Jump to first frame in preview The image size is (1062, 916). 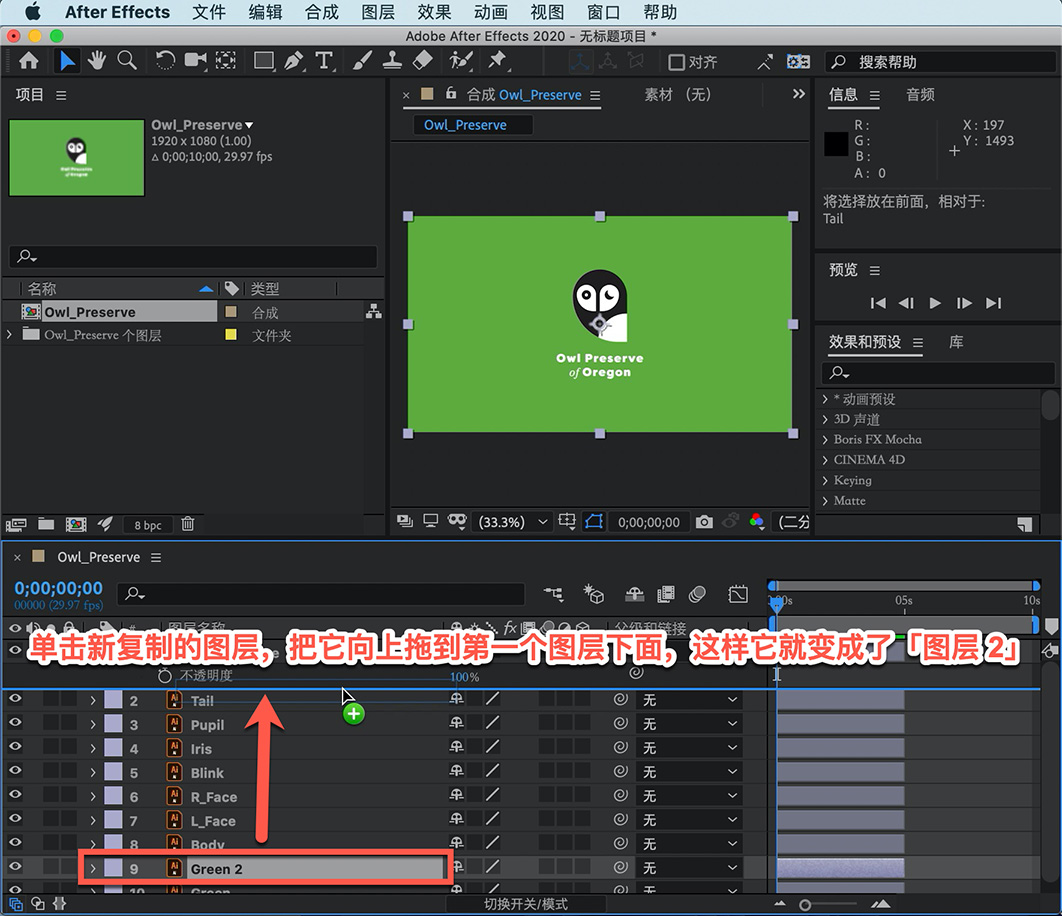878,303
